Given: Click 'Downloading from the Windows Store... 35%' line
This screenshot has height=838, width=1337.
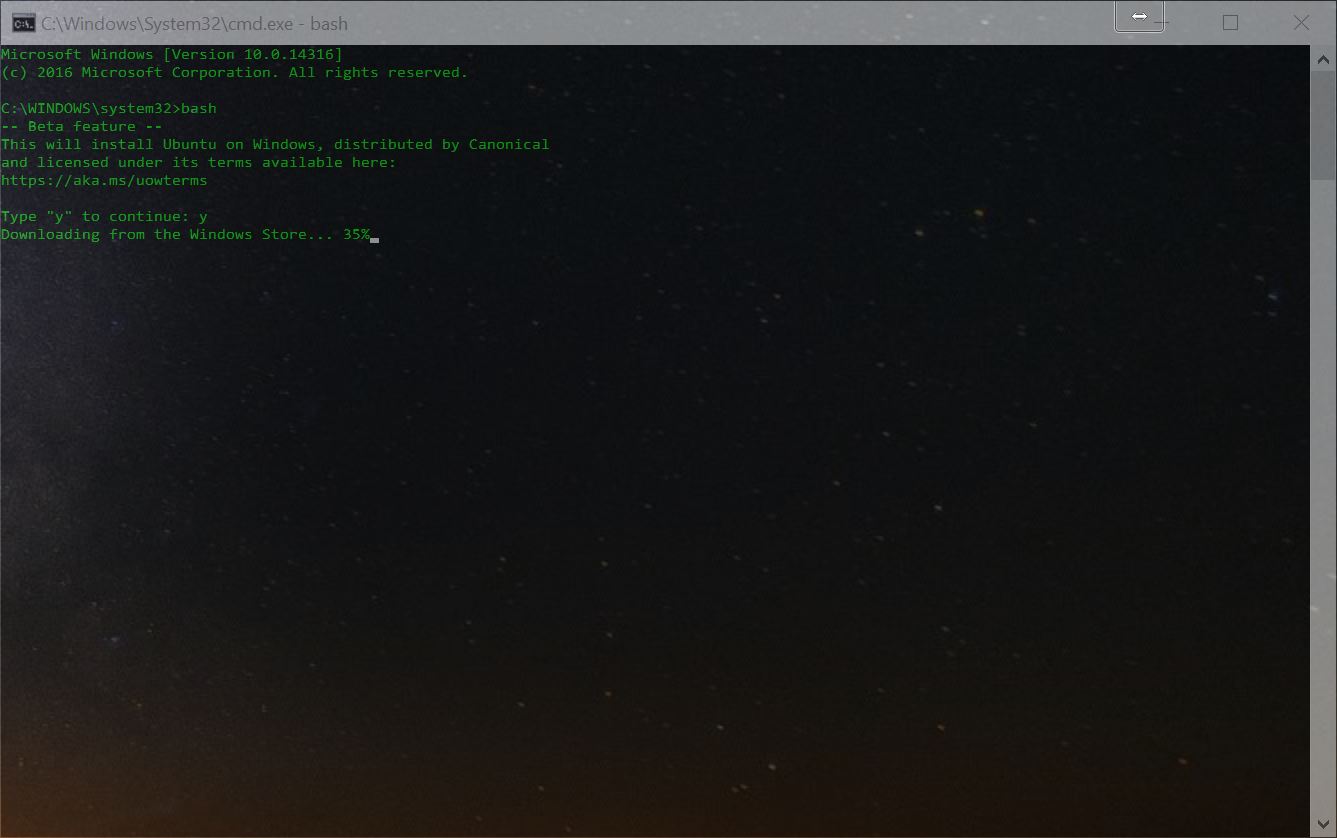Looking at the screenshot, I should (x=185, y=234).
